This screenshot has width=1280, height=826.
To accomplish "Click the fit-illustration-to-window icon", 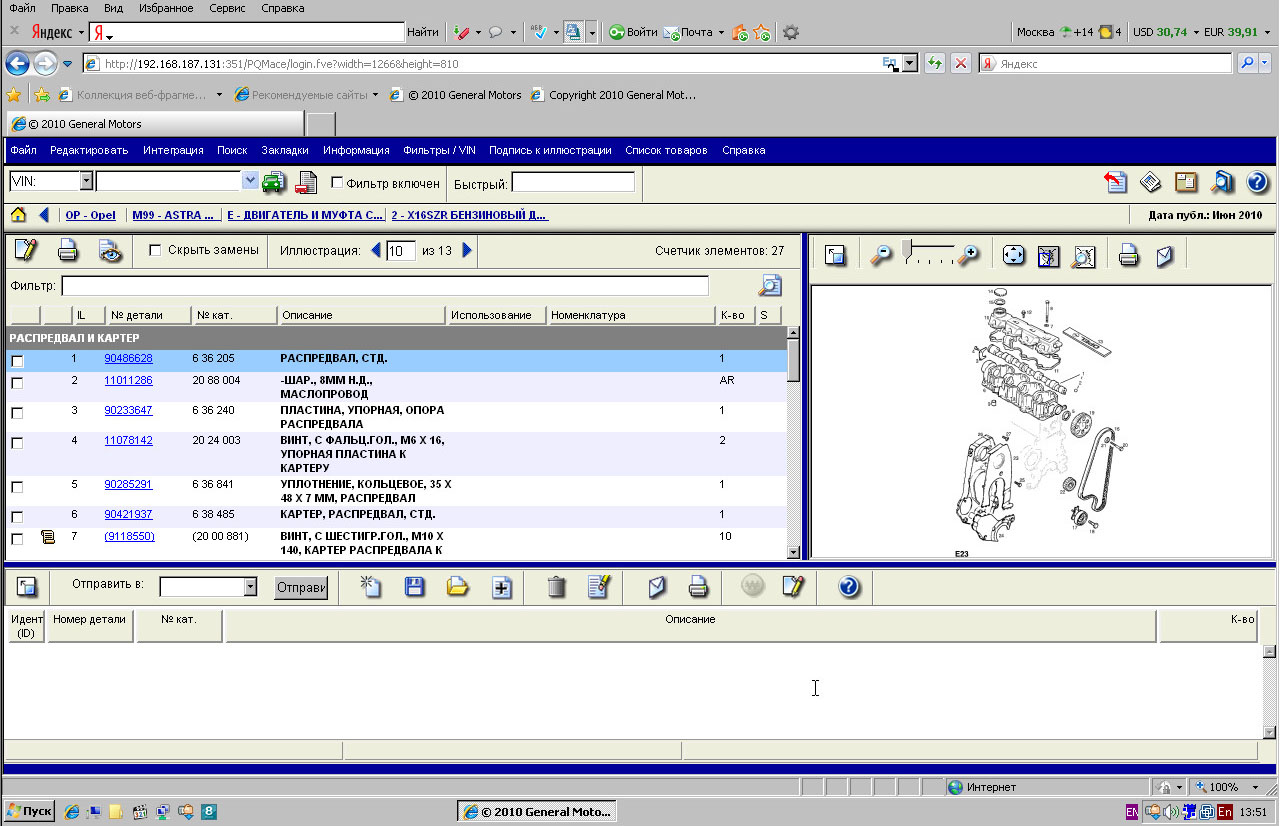I will pyautogui.click(x=1014, y=256).
